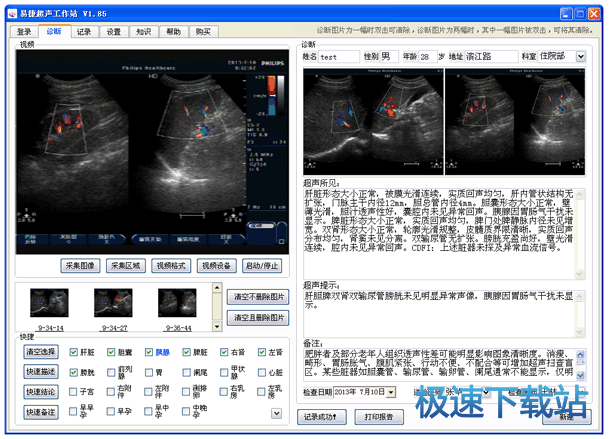This screenshot has height=439, width=609.
Task: Click 超声所见 scroll down arrow
Action: coord(580,274)
